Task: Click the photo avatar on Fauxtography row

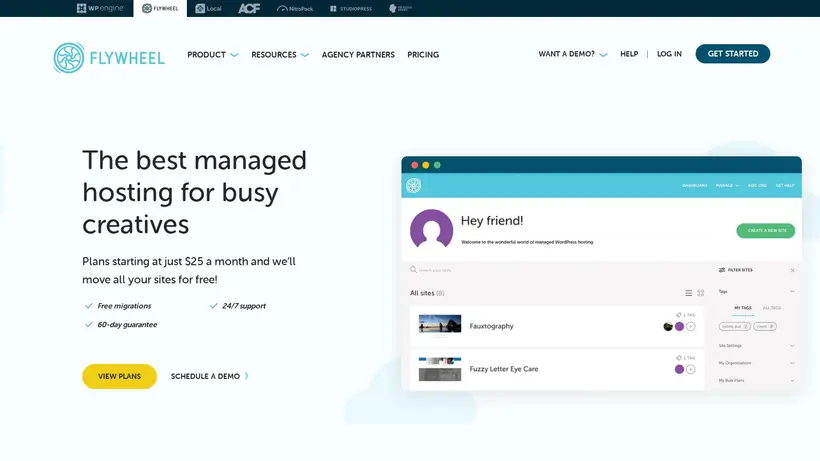Action: pyautogui.click(x=668, y=327)
